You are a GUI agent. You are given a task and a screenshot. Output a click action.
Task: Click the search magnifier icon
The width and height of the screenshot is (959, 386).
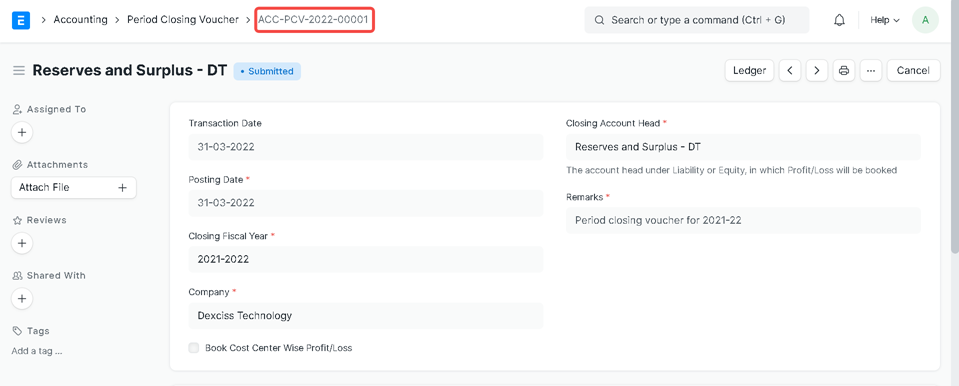tap(599, 20)
